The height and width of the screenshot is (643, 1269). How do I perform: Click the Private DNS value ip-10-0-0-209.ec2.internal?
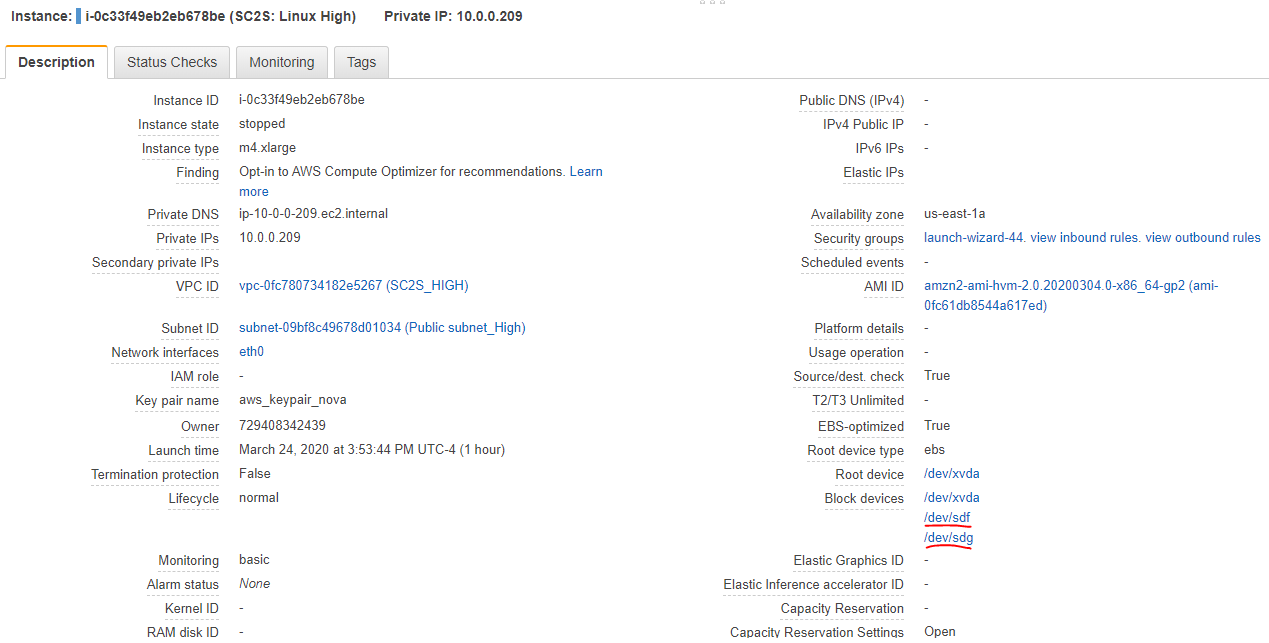pos(313,214)
